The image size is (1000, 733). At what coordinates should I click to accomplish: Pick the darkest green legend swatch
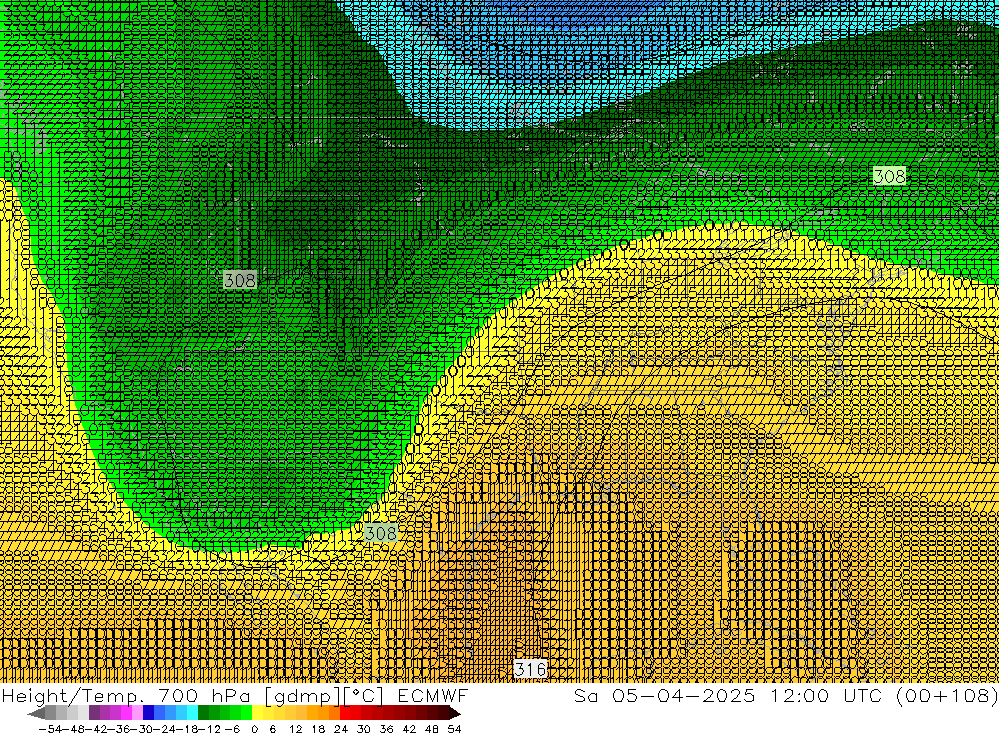point(203,713)
